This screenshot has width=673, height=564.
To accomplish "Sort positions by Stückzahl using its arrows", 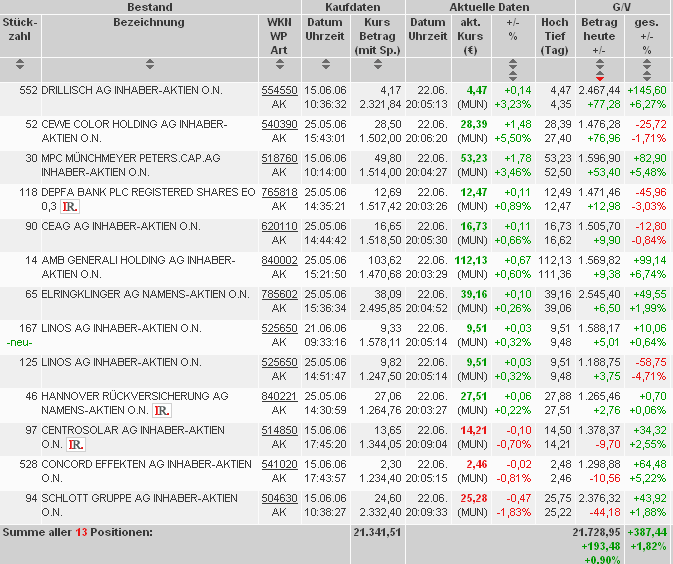I will coord(20,64).
